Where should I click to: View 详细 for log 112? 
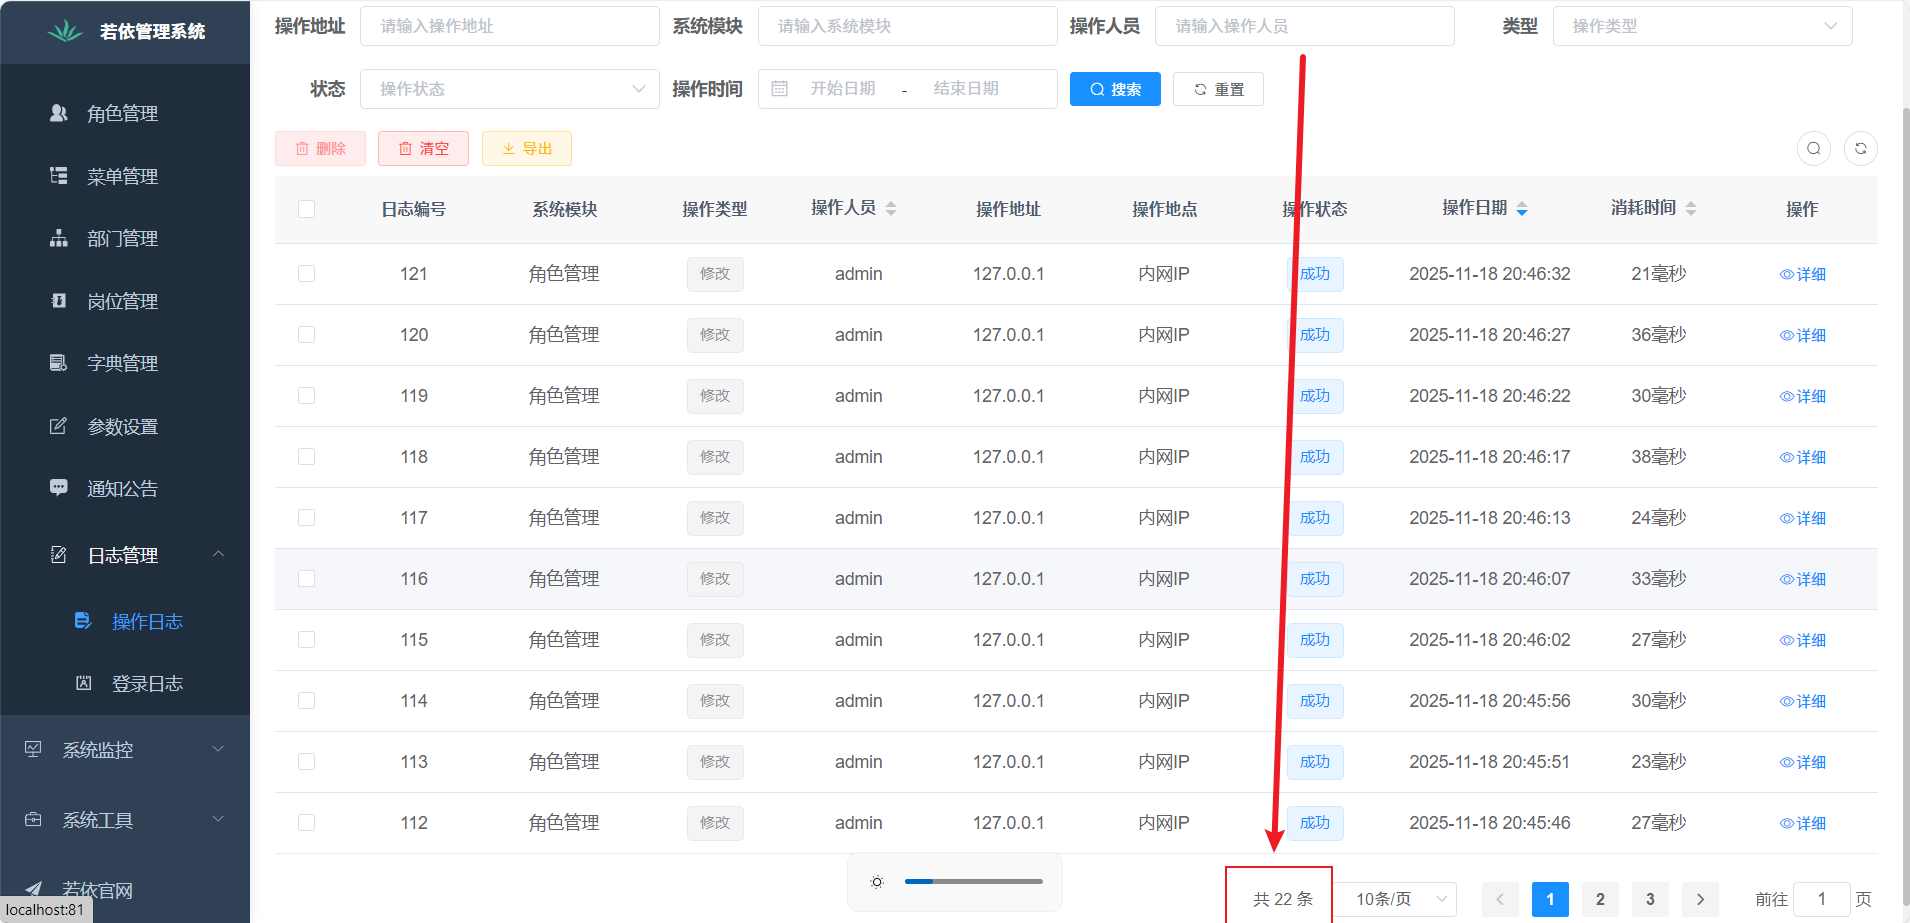click(1803, 823)
